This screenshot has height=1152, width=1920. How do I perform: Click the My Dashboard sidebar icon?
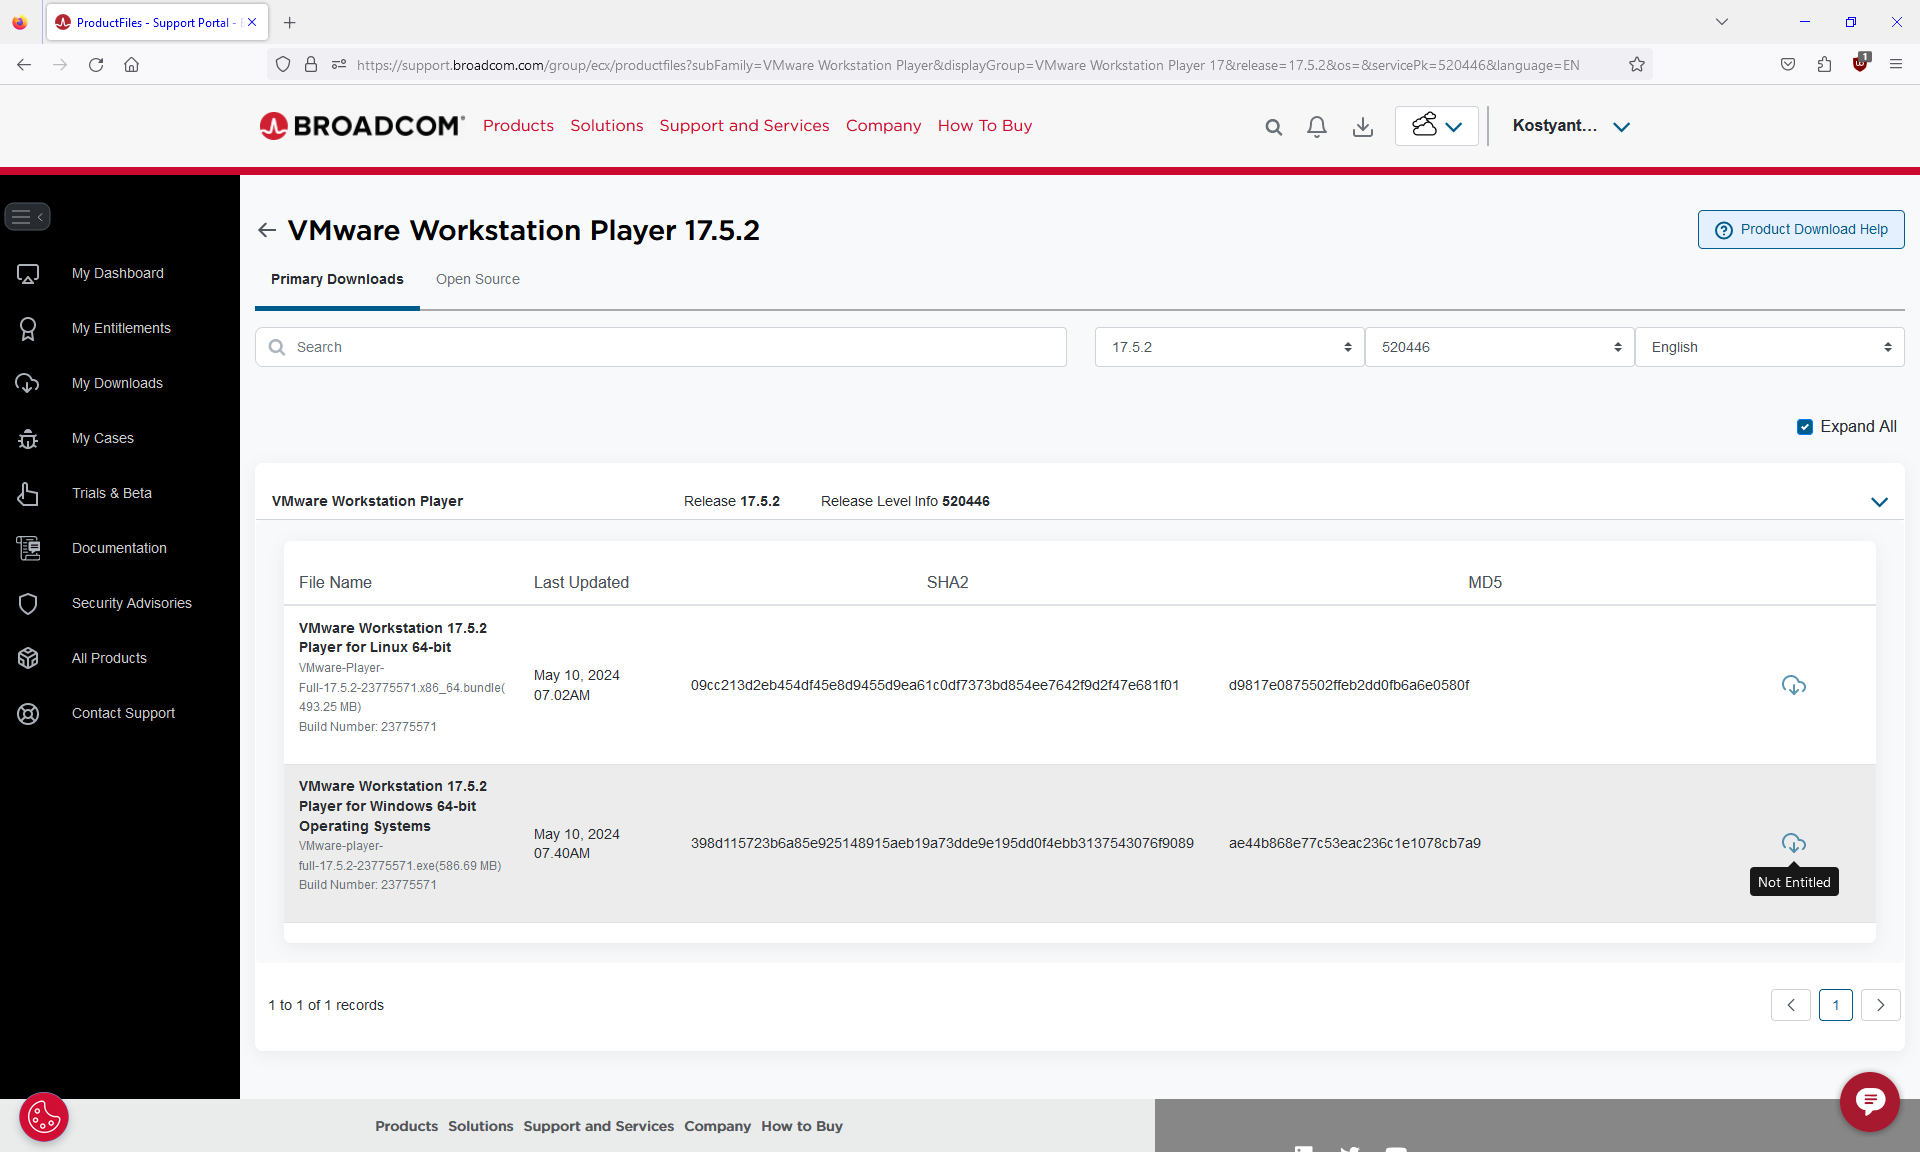[28, 274]
